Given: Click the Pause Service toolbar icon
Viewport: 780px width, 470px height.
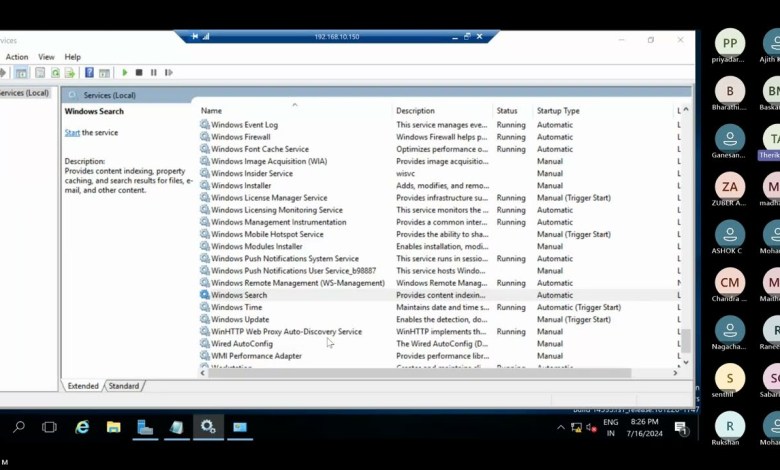Looking at the screenshot, I should (154, 73).
